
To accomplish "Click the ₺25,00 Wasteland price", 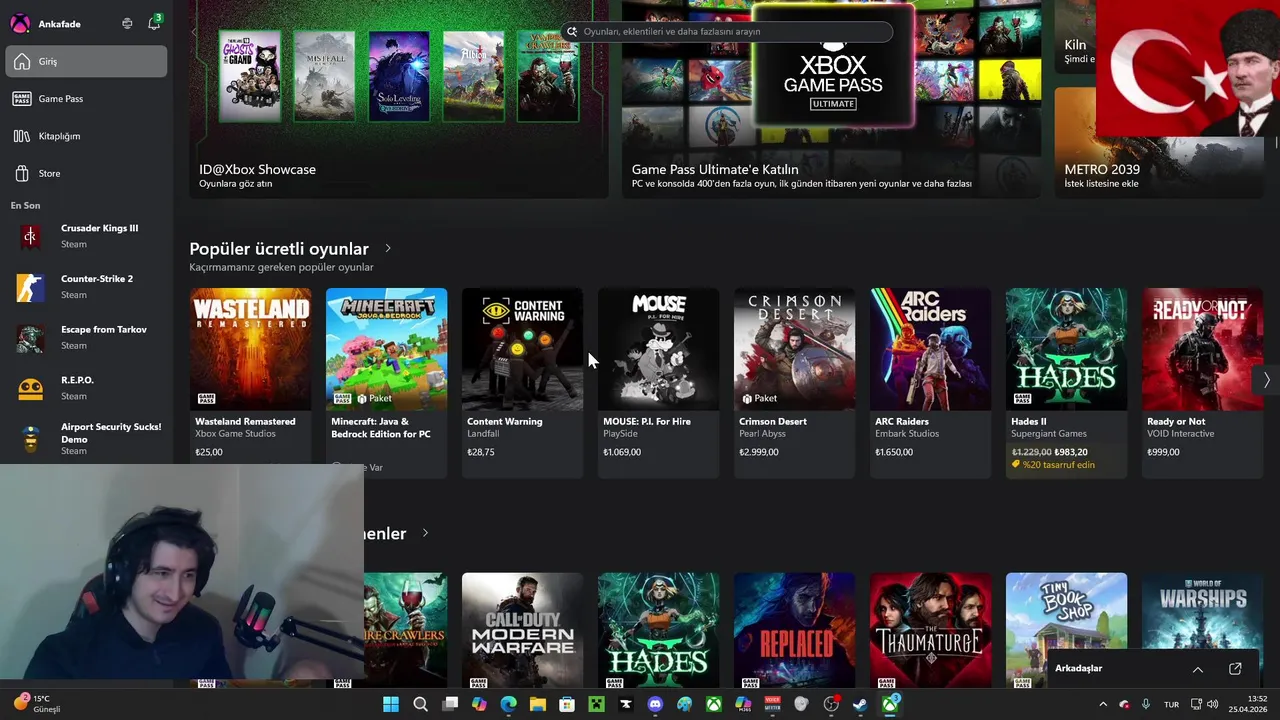I will click(209, 452).
